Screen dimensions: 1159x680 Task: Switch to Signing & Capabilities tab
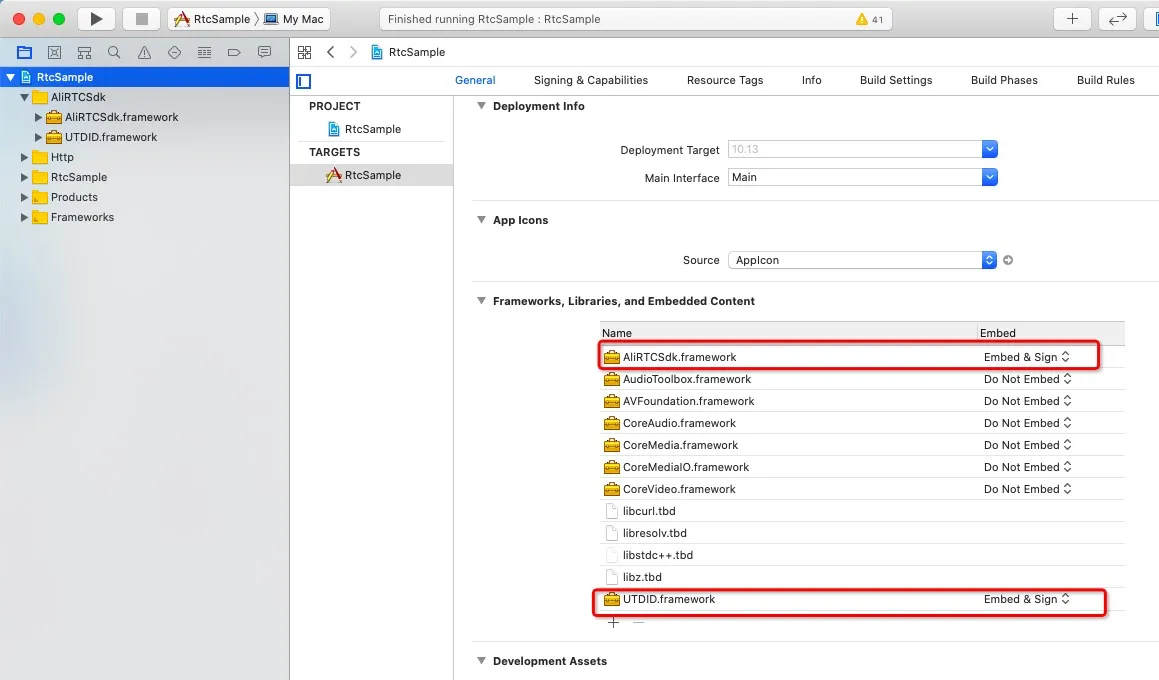click(591, 81)
